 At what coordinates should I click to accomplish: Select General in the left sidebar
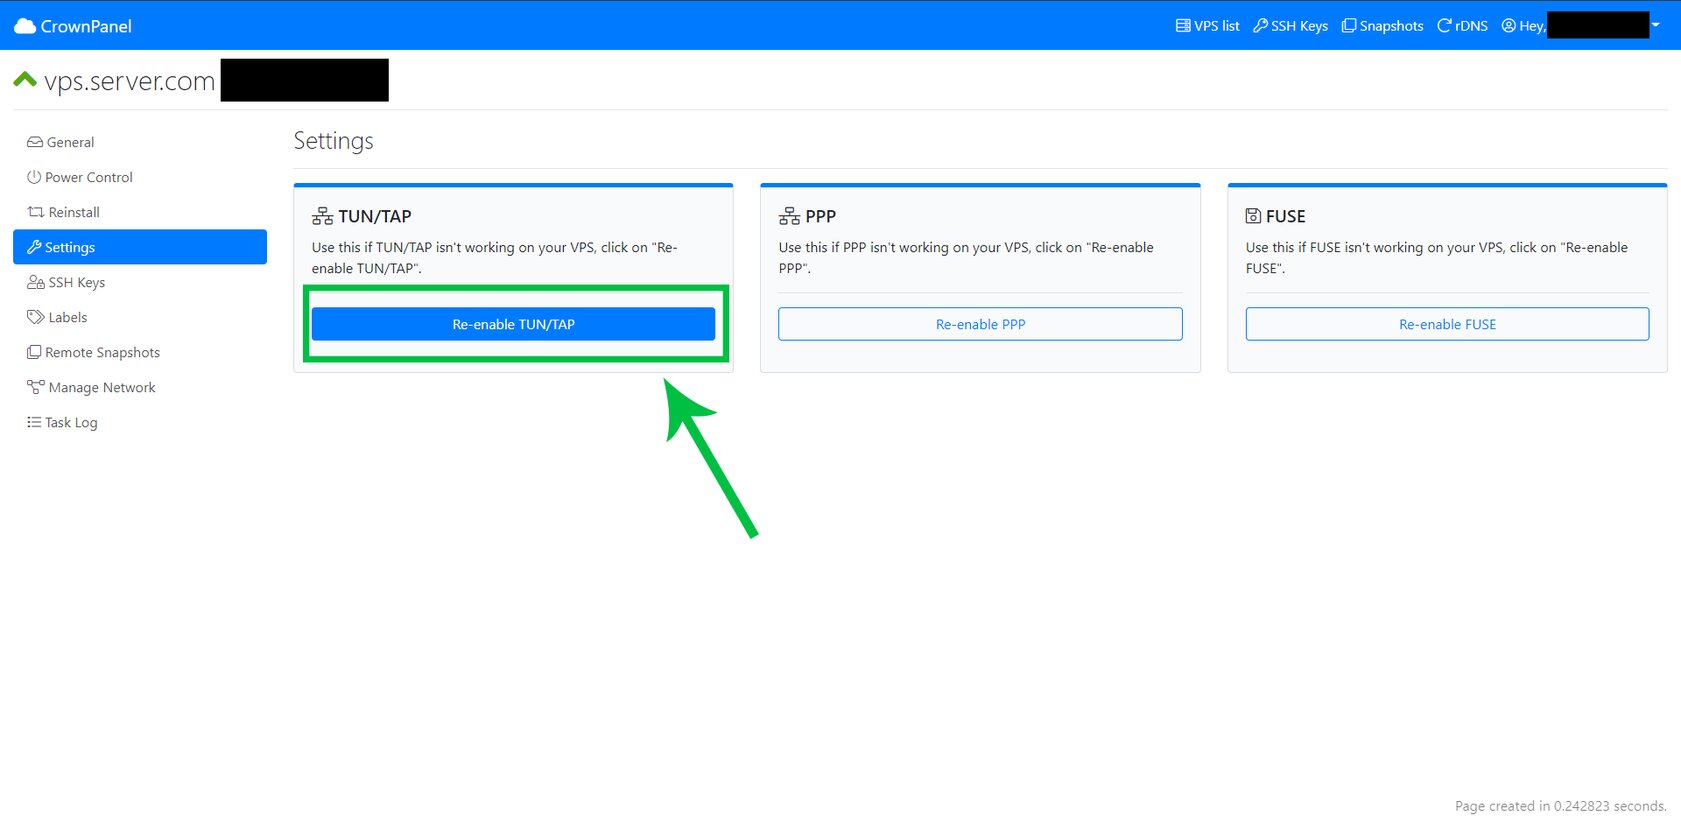pyautogui.click(x=70, y=142)
